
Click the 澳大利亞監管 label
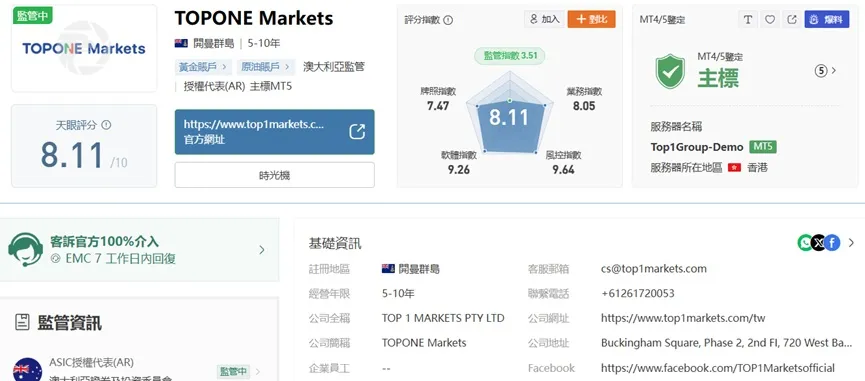[334, 67]
